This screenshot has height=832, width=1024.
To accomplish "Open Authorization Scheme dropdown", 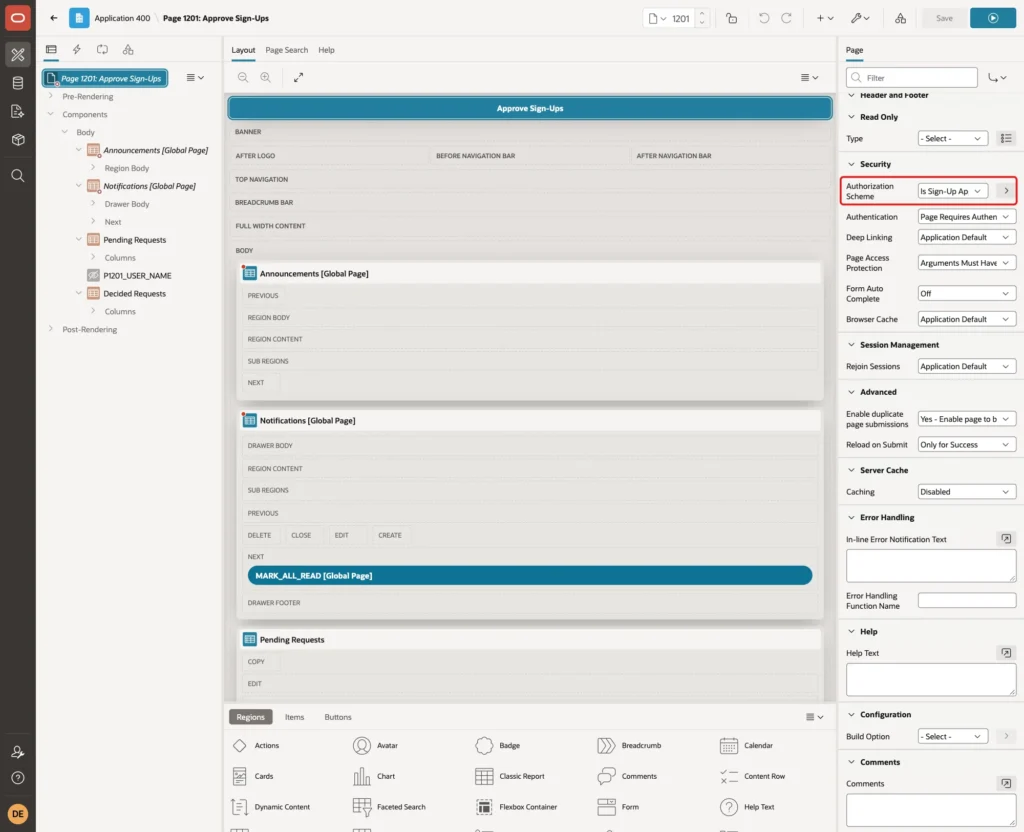I will pos(953,191).
